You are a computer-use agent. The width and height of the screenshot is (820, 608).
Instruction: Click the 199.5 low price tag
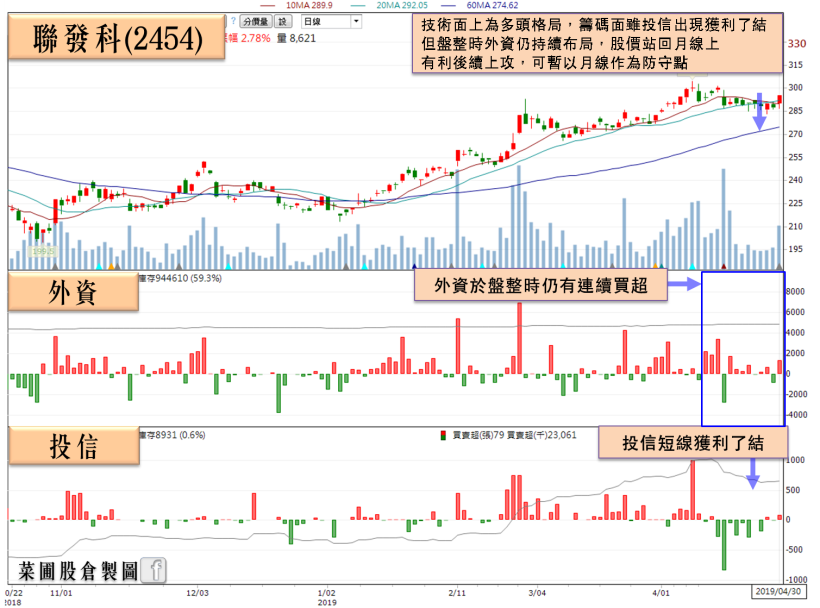coord(43,251)
